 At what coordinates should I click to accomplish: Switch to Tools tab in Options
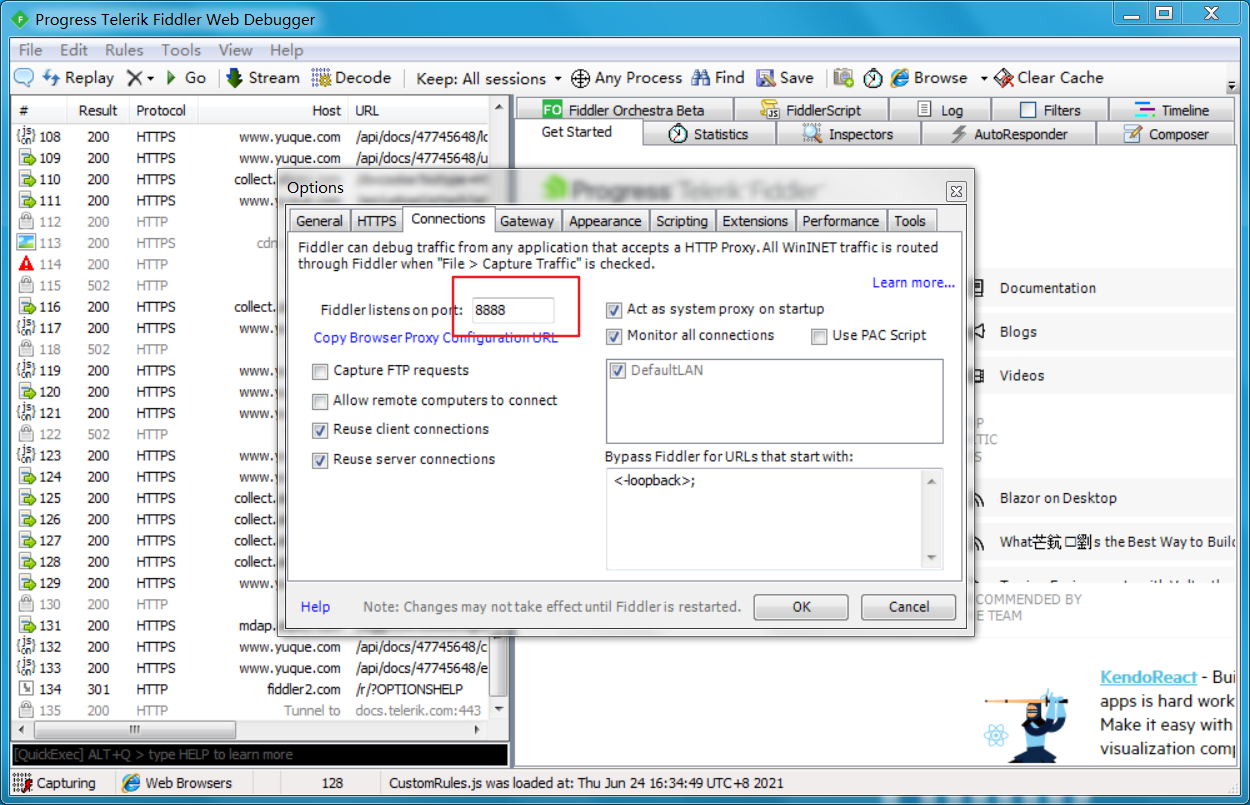(x=910, y=221)
